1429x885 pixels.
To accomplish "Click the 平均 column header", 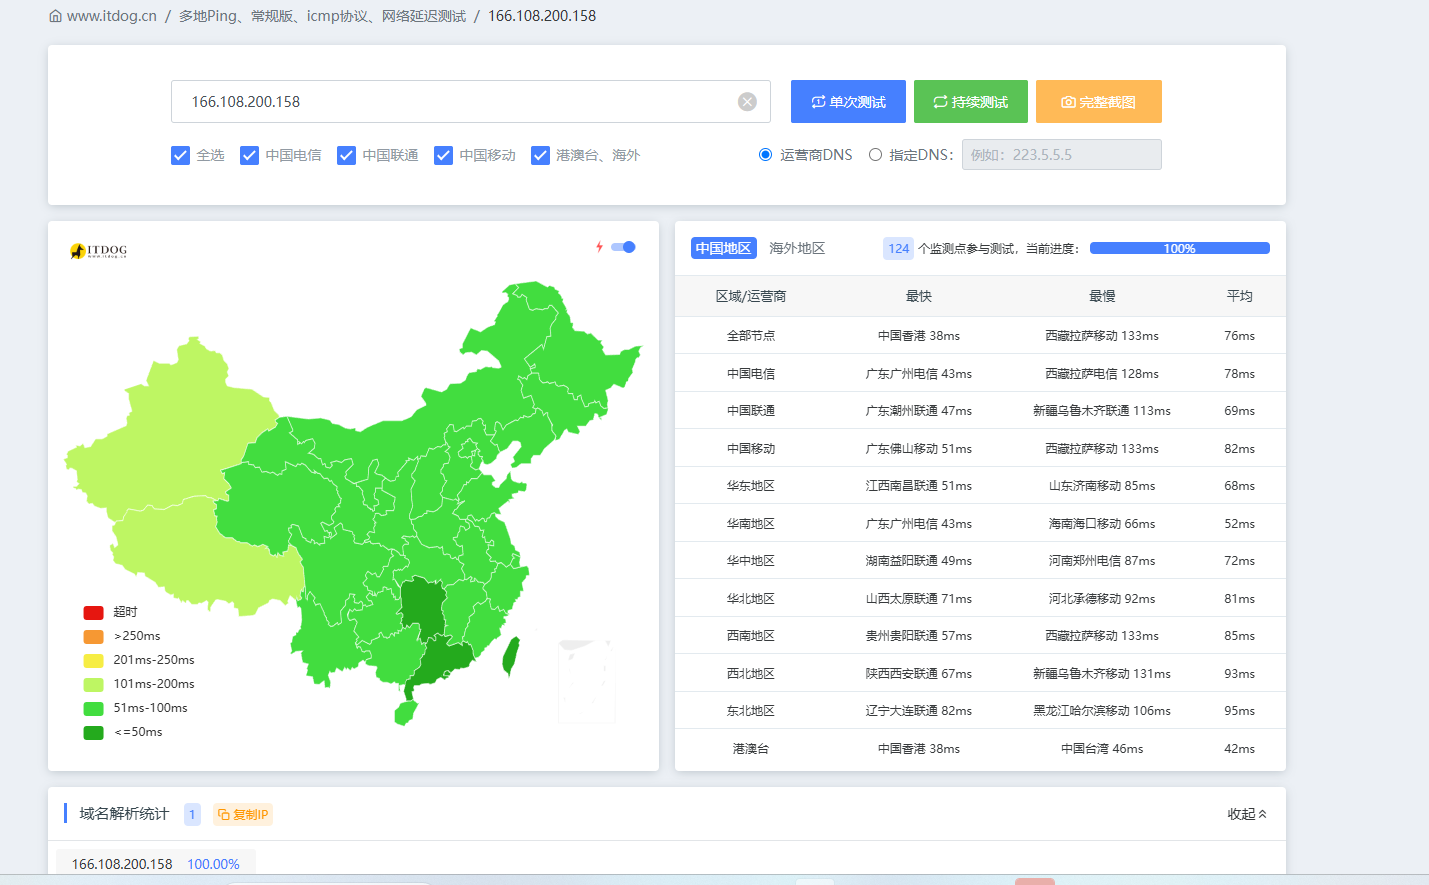I will [x=1240, y=296].
